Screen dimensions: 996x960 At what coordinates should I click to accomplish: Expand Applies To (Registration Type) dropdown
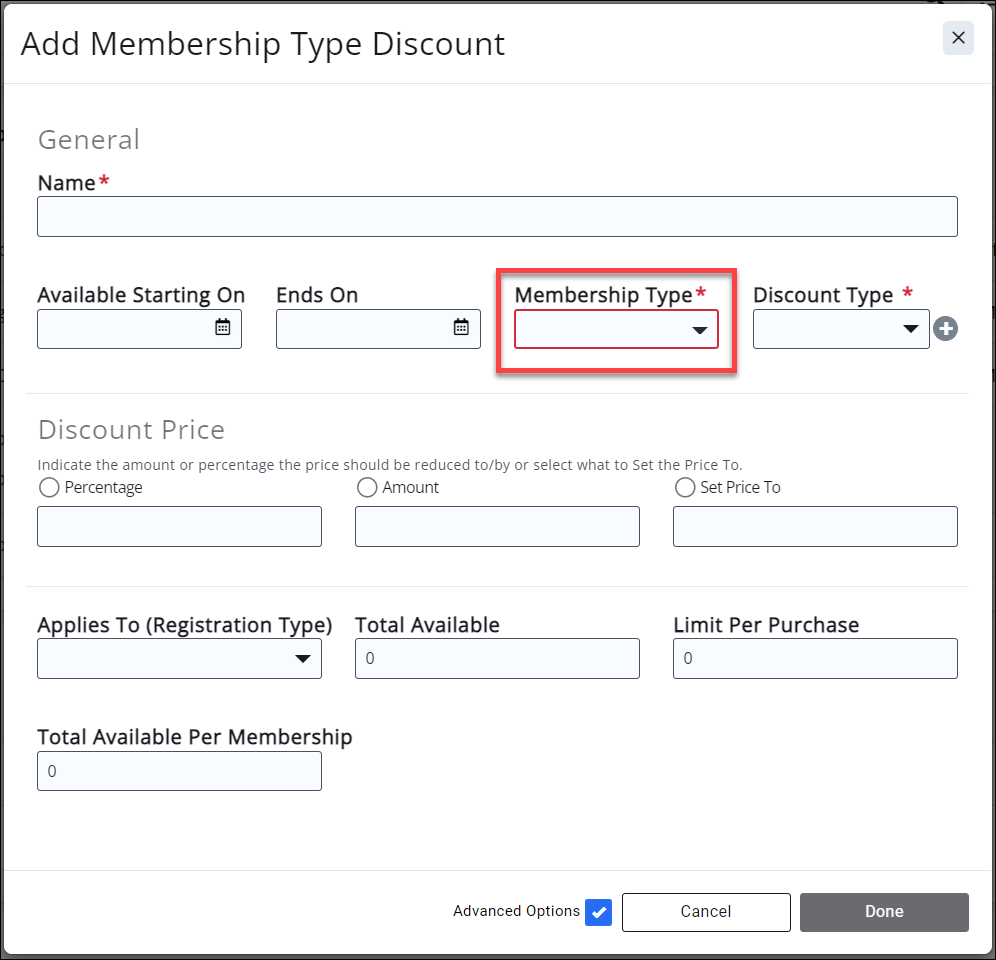tap(180, 659)
